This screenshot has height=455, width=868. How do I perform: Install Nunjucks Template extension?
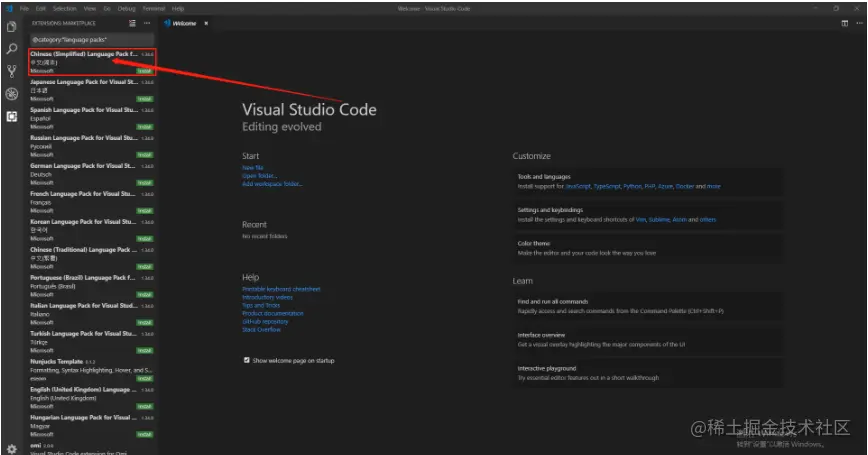point(145,379)
